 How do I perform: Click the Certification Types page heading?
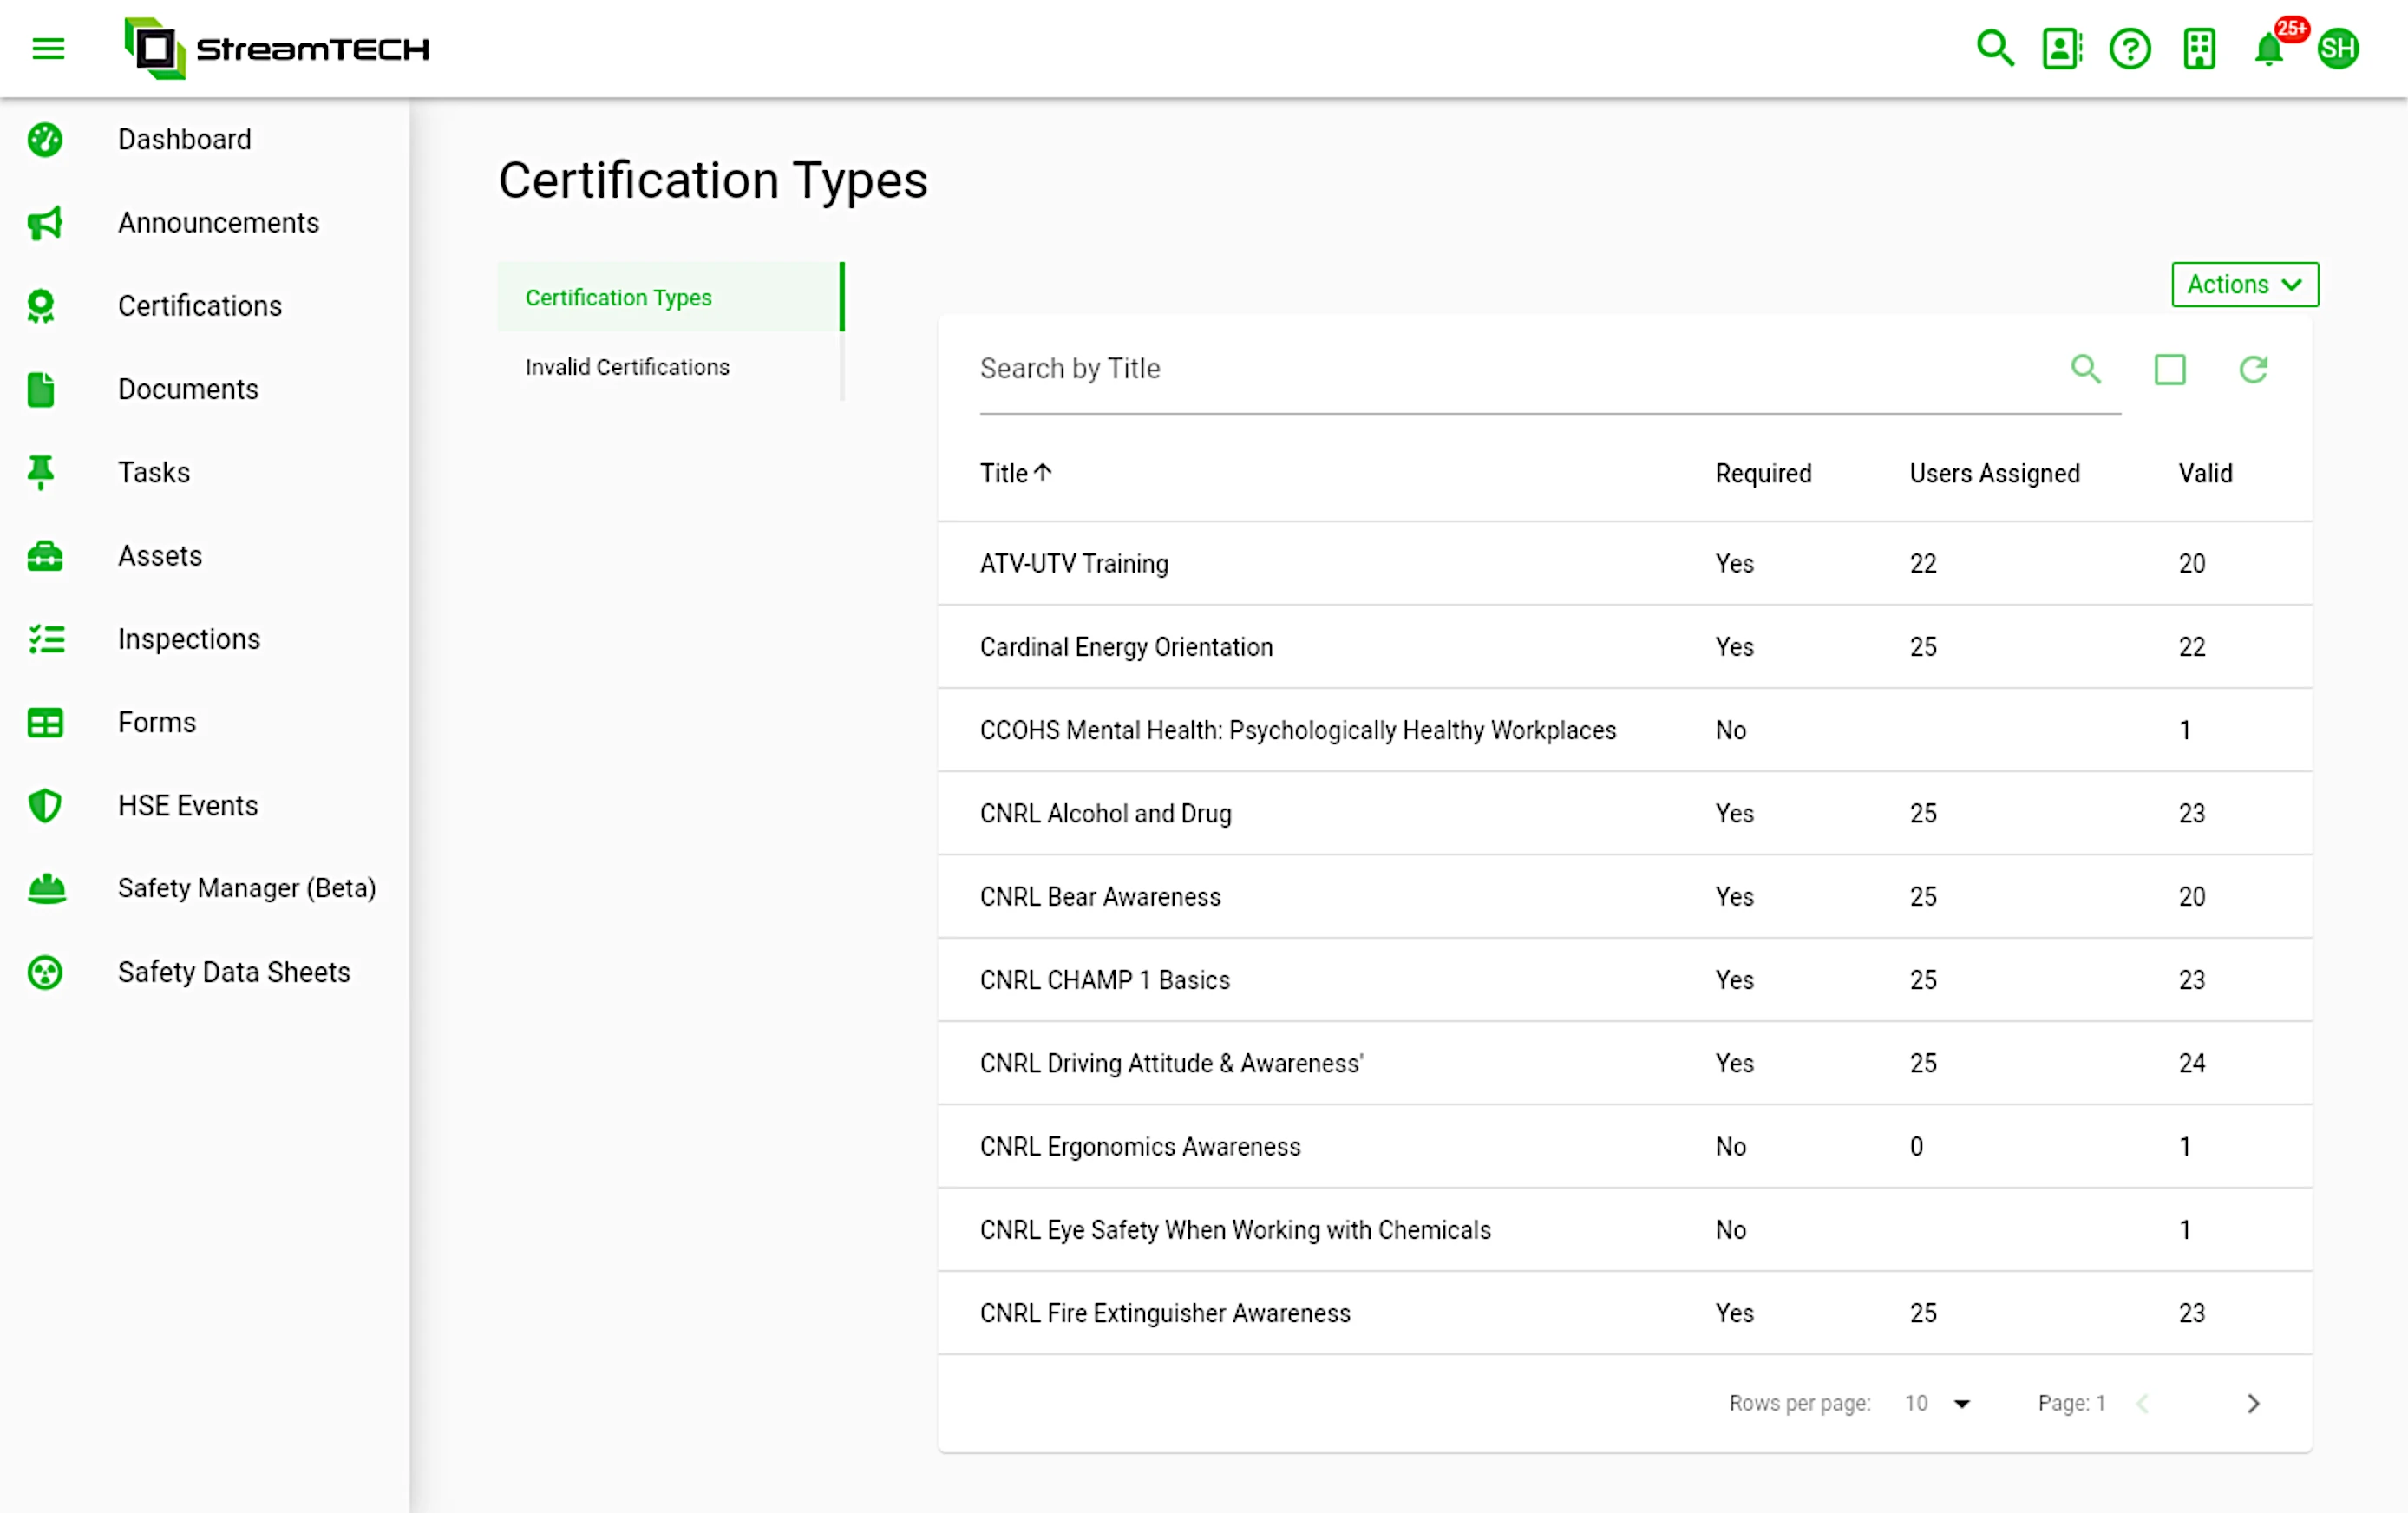(x=713, y=181)
